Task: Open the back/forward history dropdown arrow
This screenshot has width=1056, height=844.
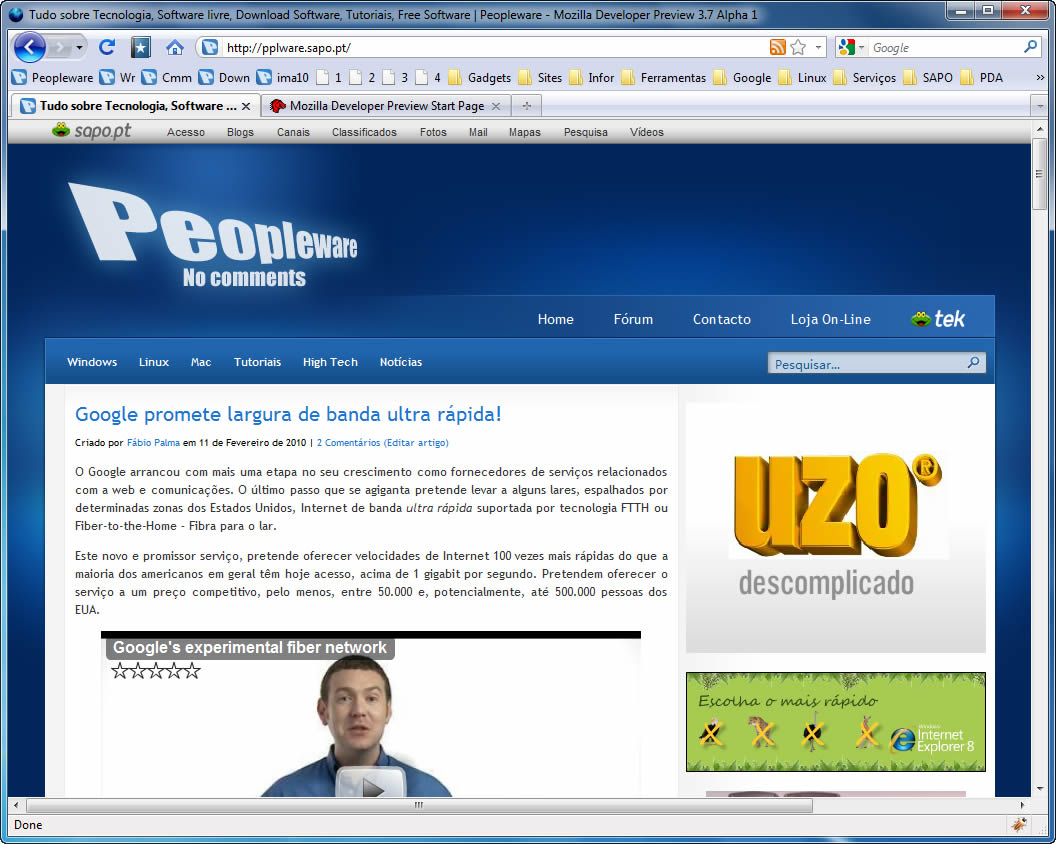Action: [x=79, y=47]
